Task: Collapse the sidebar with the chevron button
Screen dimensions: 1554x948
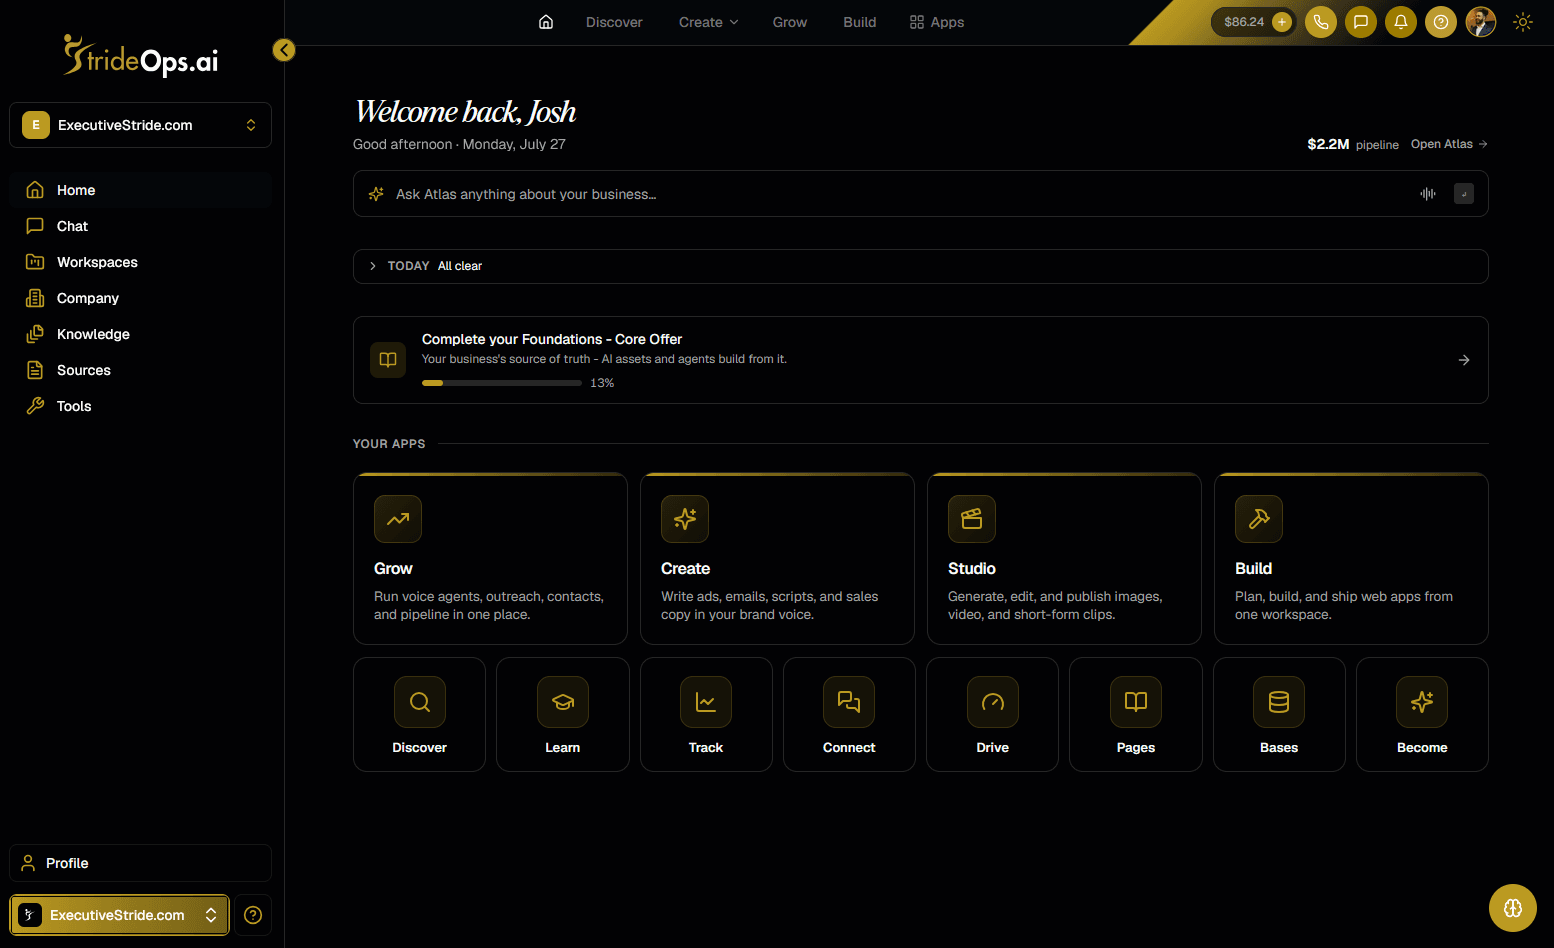Action: pyautogui.click(x=284, y=50)
